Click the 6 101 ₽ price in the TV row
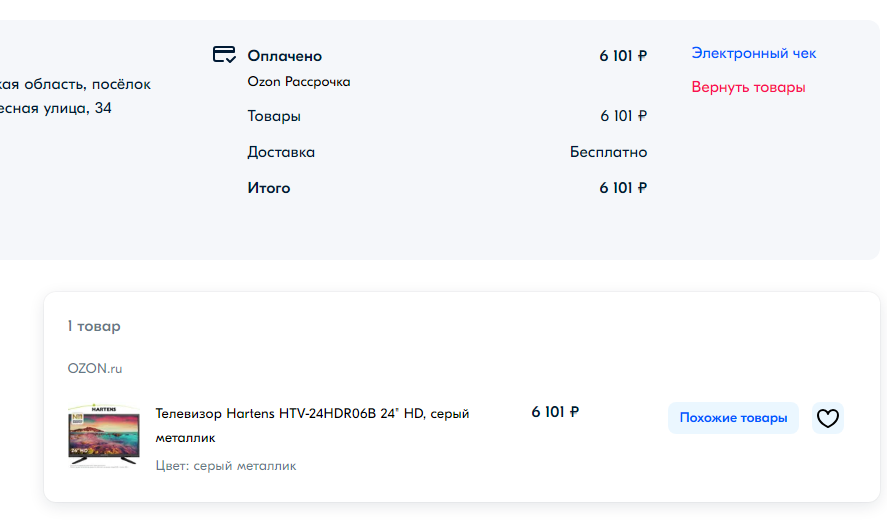The height and width of the screenshot is (520, 887). pos(555,412)
